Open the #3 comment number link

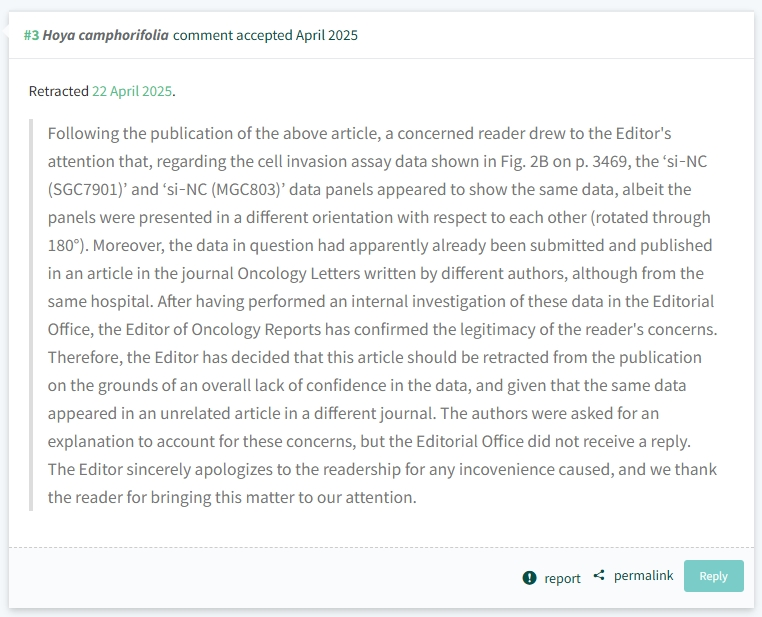[x=32, y=35]
